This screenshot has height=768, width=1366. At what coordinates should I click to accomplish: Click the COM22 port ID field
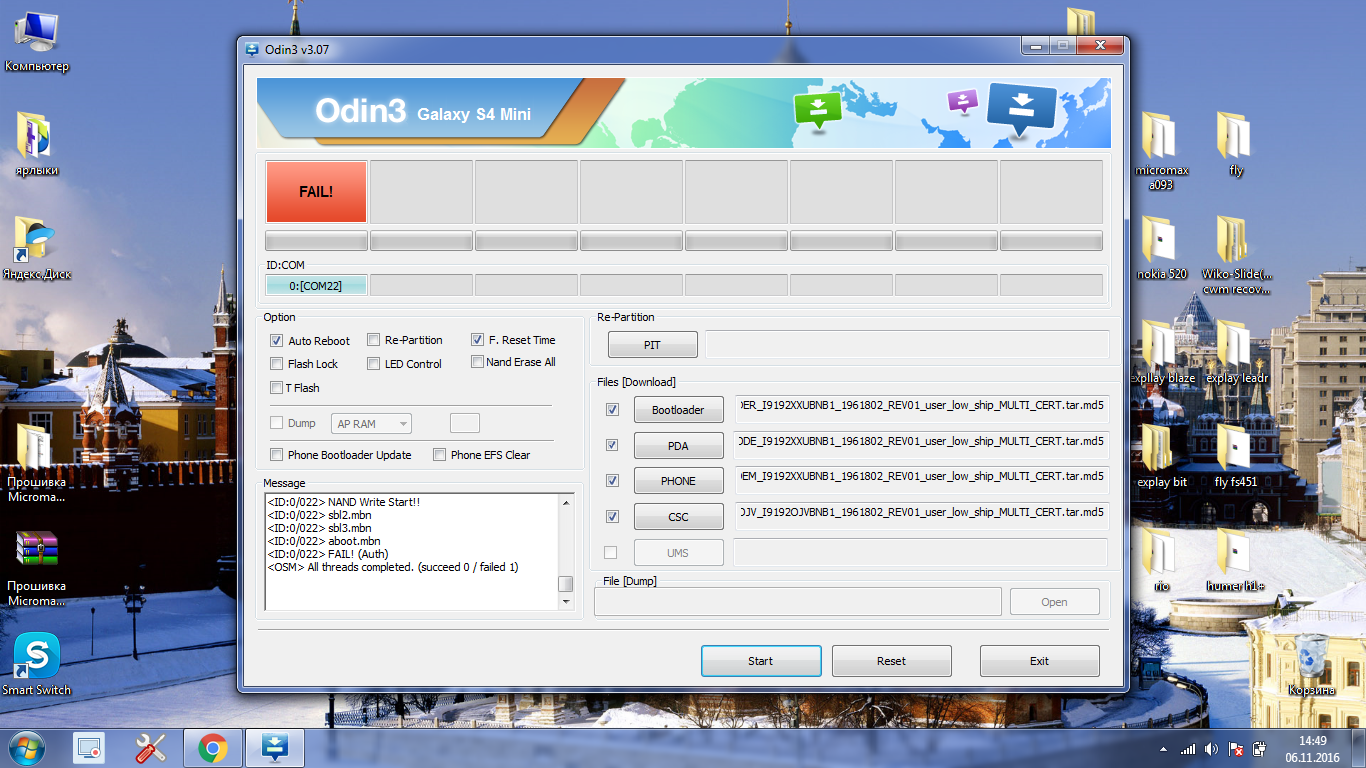point(316,286)
